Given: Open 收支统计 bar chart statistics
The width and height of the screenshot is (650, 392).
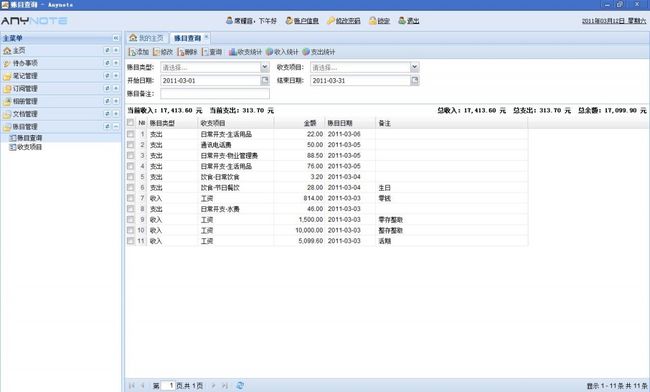Looking at the screenshot, I should pos(245,52).
